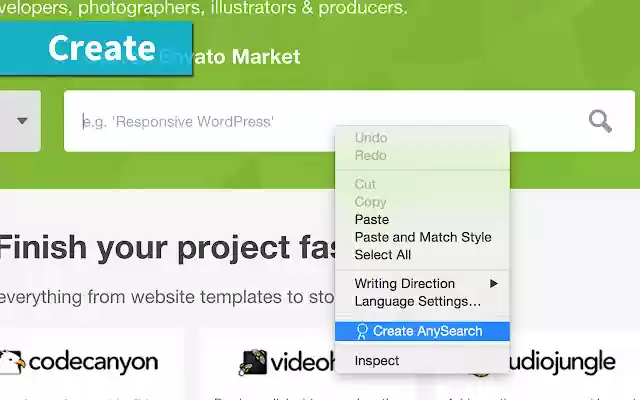Click the magnifying glass search icon

click(600, 121)
